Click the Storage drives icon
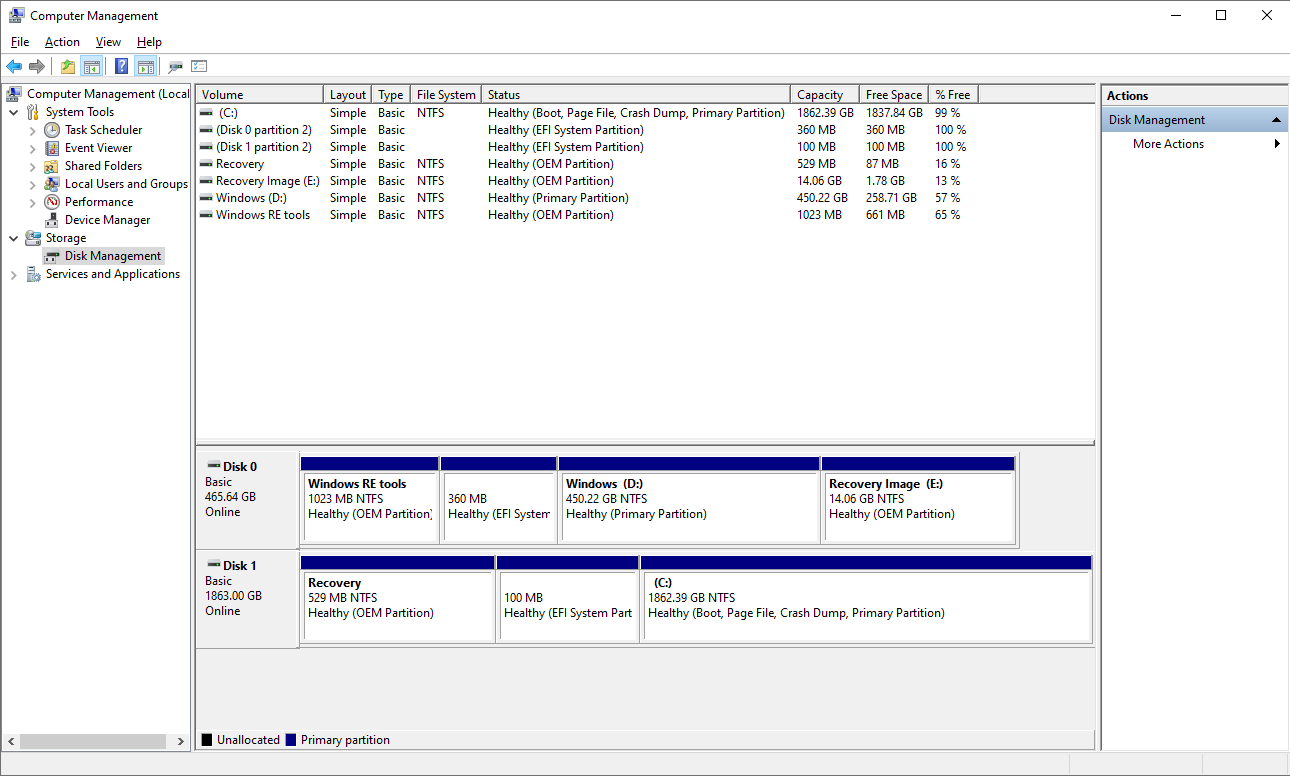Image resolution: width=1290 pixels, height=777 pixels. [x=33, y=238]
